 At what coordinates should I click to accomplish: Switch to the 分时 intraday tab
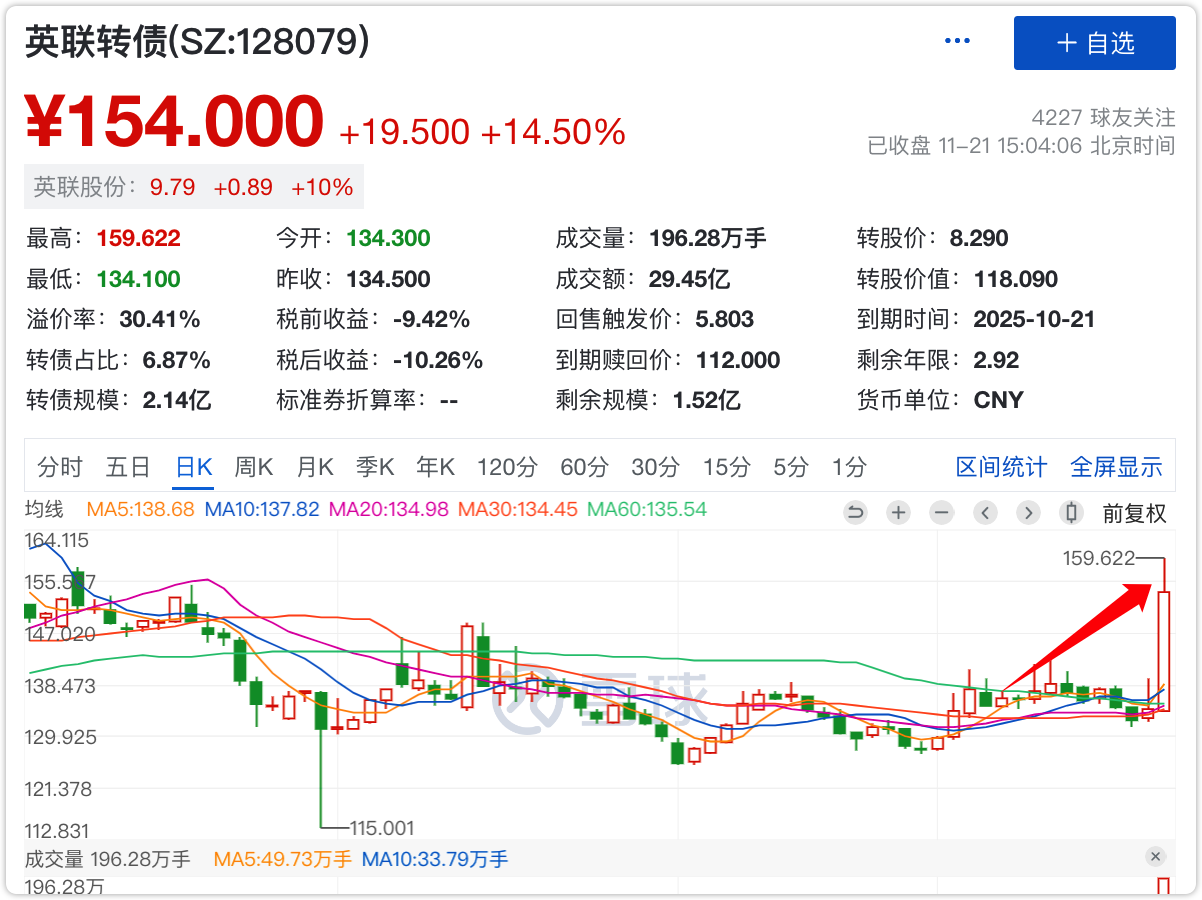60,467
